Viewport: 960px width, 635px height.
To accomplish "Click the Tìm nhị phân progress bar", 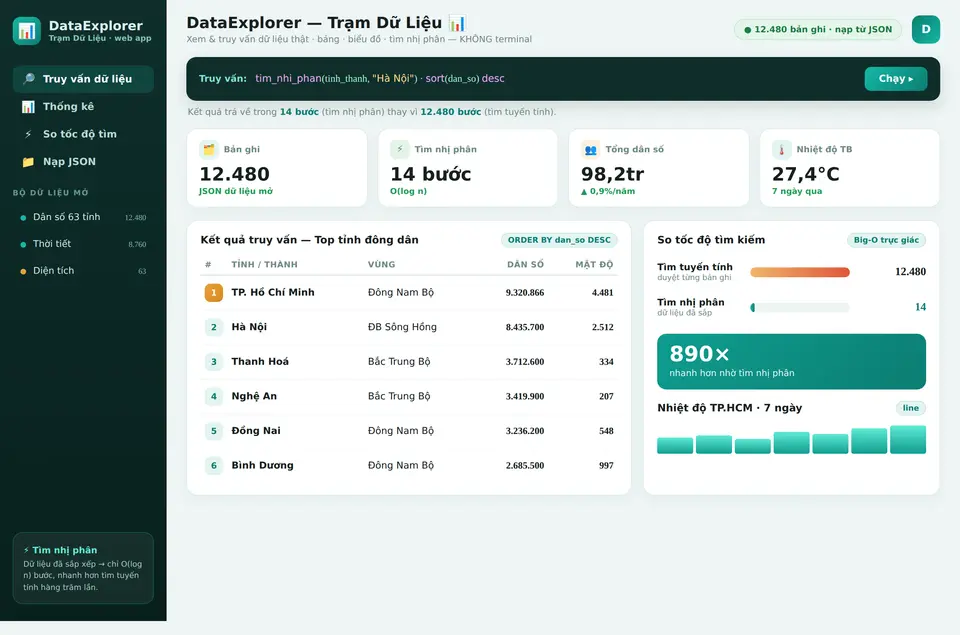I will click(800, 307).
